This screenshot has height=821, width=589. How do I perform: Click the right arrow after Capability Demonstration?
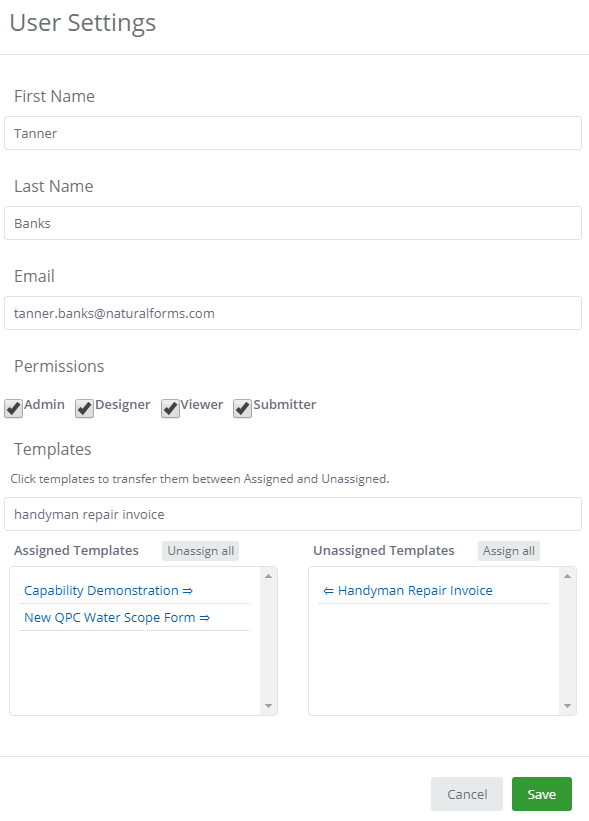pyautogui.click(x=187, y=591)
